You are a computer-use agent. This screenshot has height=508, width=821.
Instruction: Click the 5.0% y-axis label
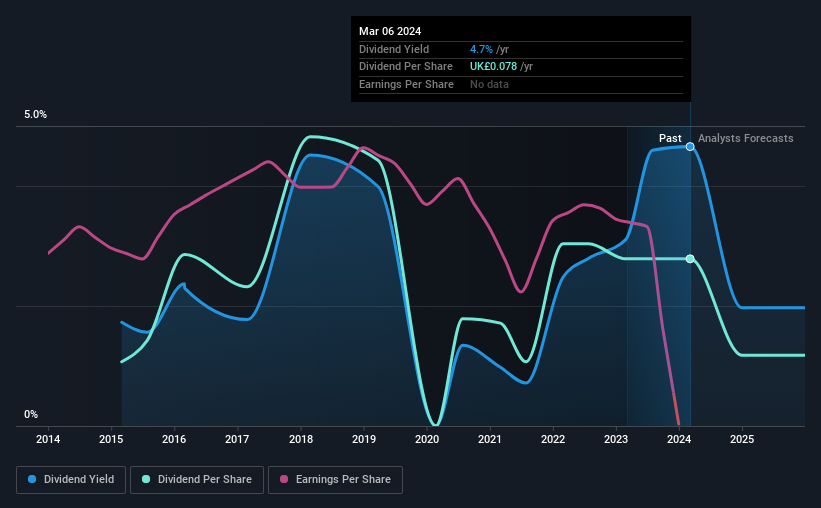coord(35,115)
